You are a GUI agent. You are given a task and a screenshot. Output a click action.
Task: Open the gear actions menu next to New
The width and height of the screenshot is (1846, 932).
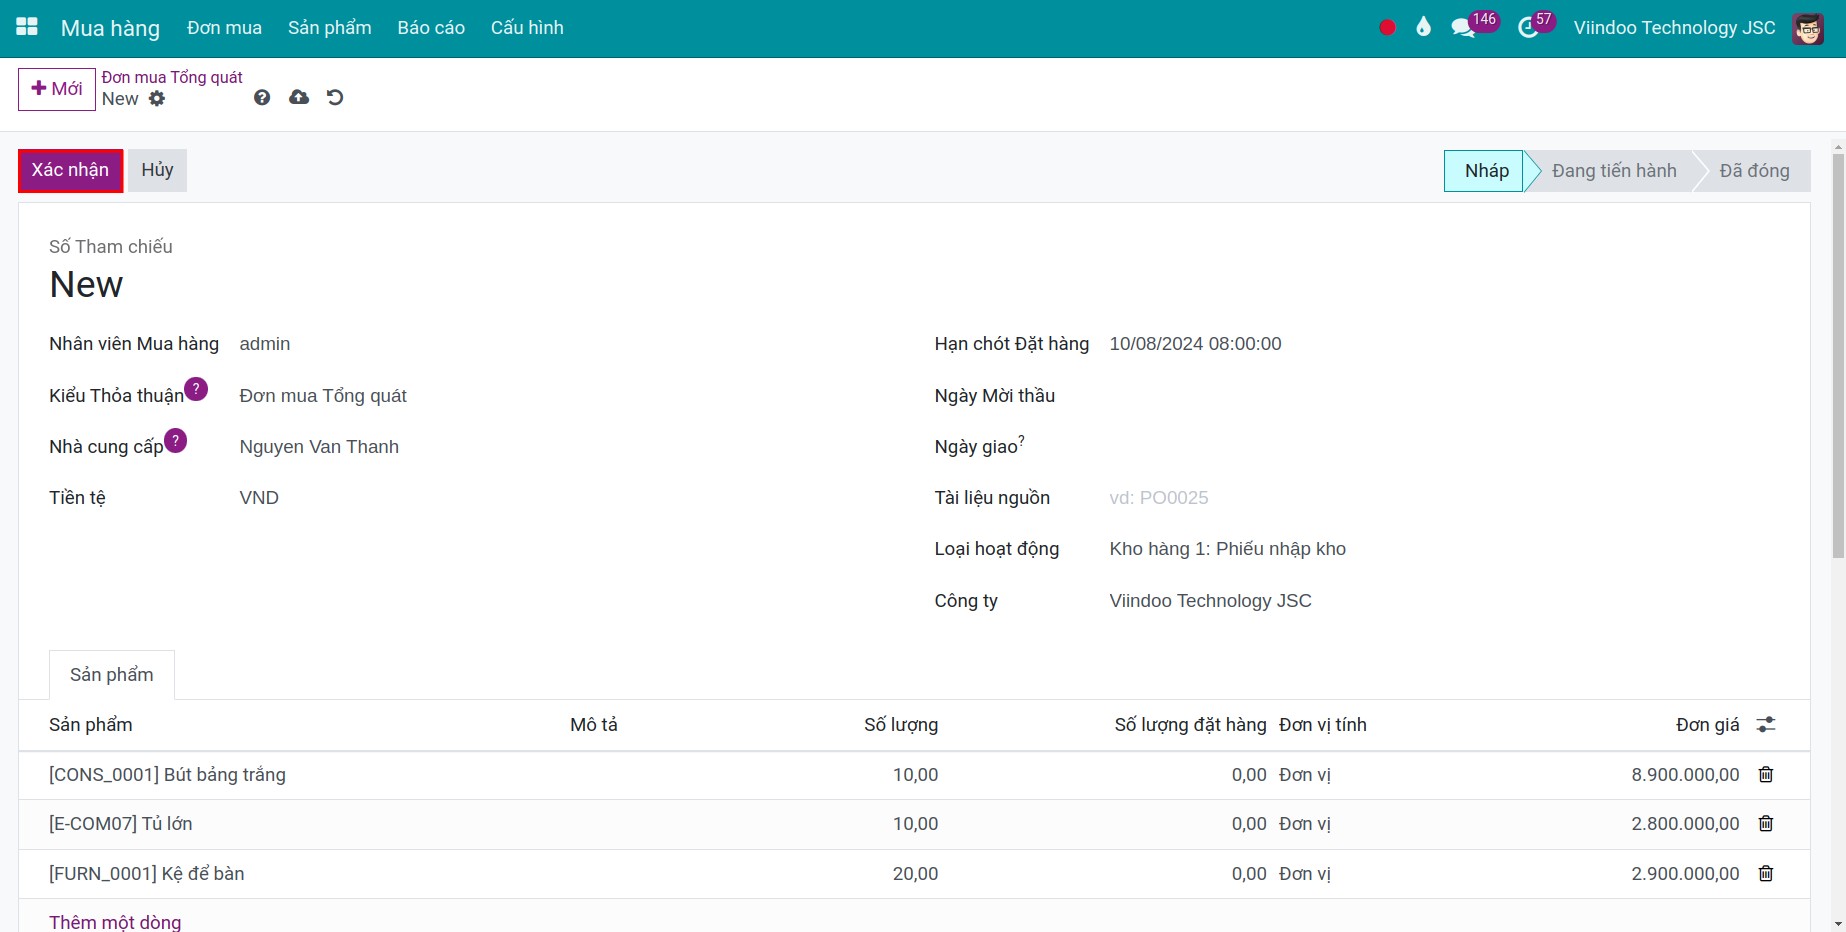[157, 99]
